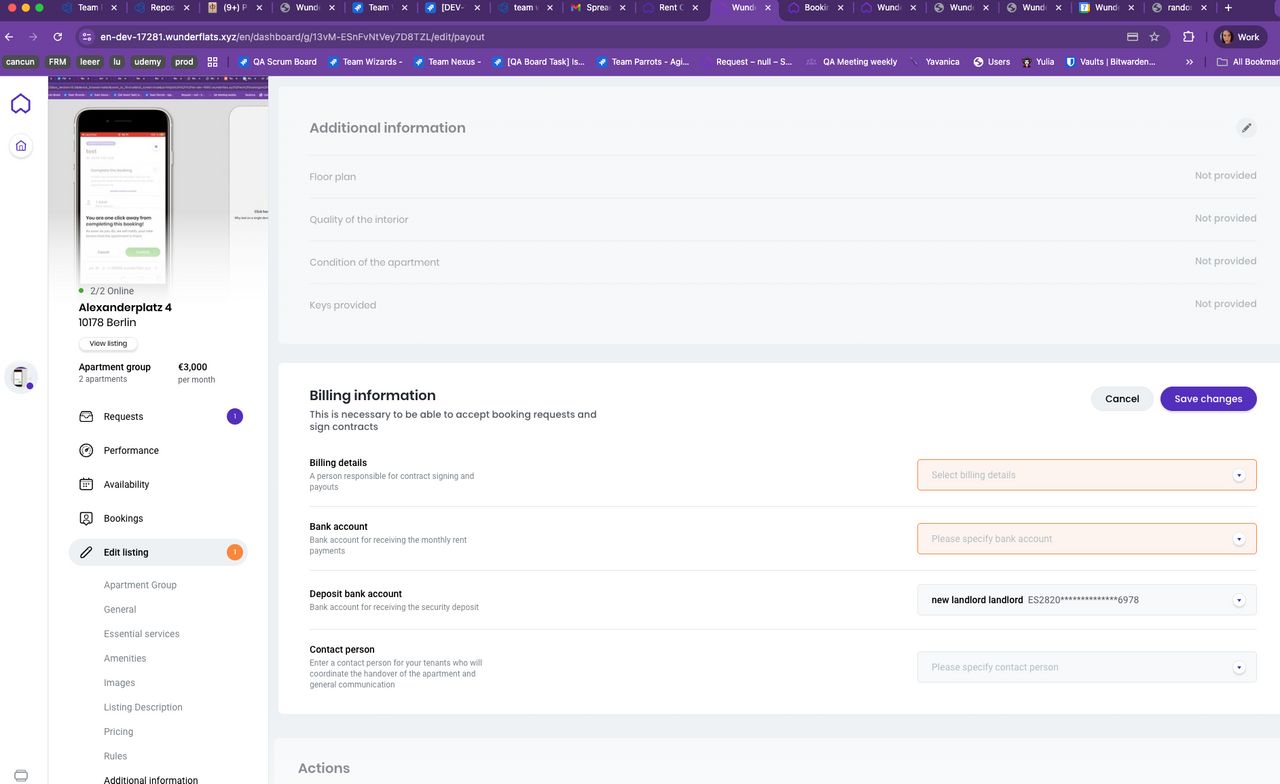Image resolution: width=1280 pixels, height=784 pixels.
Task: Click the Bookings document icon
Action: [x=86, y=519]
